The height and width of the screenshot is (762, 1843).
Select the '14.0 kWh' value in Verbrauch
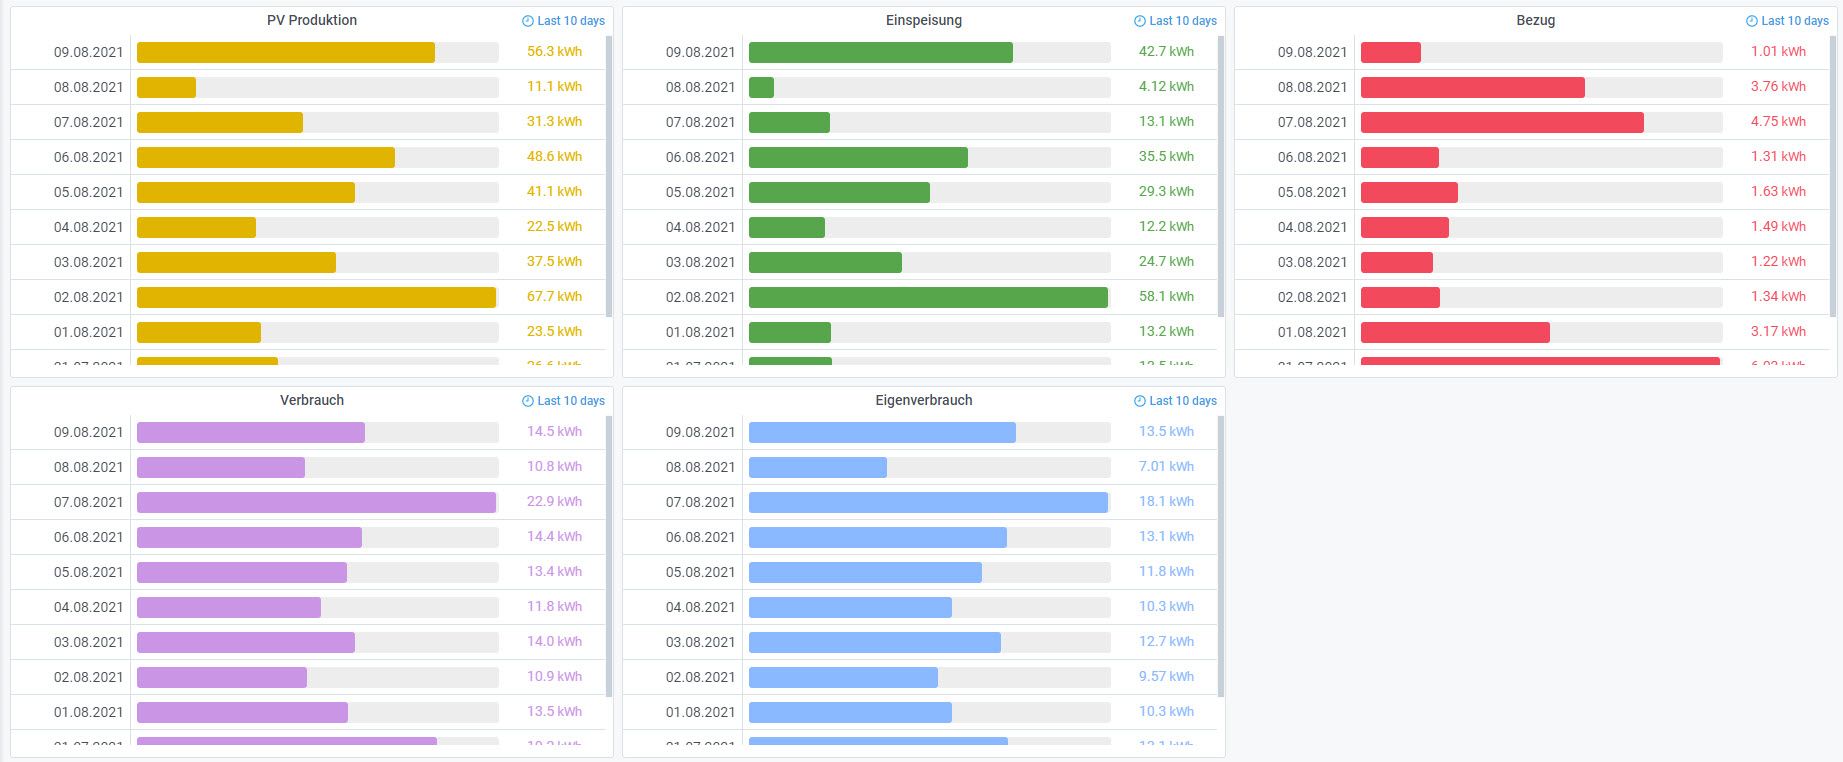click(x=554, y=642)
